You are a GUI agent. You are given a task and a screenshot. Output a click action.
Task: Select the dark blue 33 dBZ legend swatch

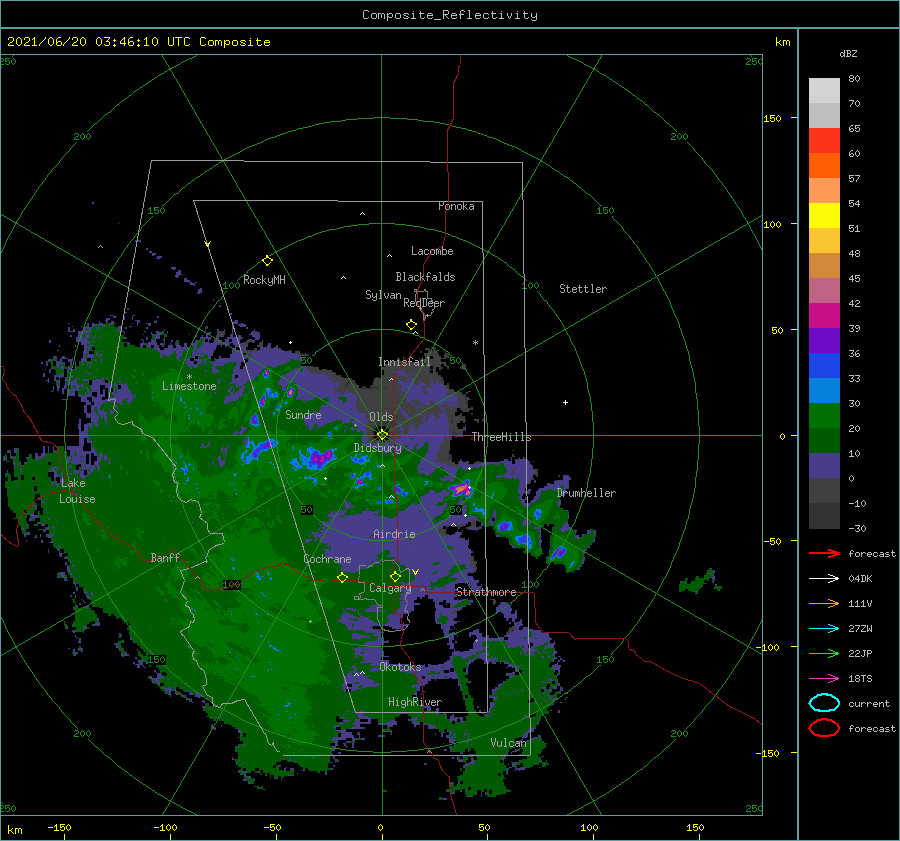click(824, 365)
